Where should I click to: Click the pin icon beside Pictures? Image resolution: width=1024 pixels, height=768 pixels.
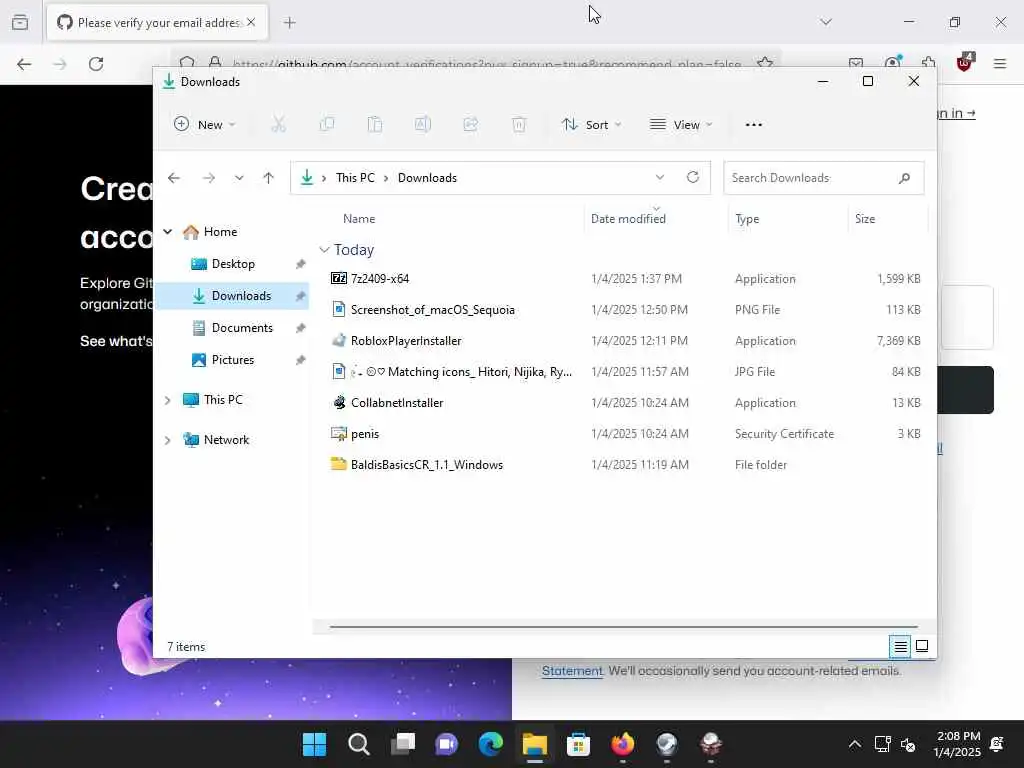pyautogui.click(x=300, y=360)
